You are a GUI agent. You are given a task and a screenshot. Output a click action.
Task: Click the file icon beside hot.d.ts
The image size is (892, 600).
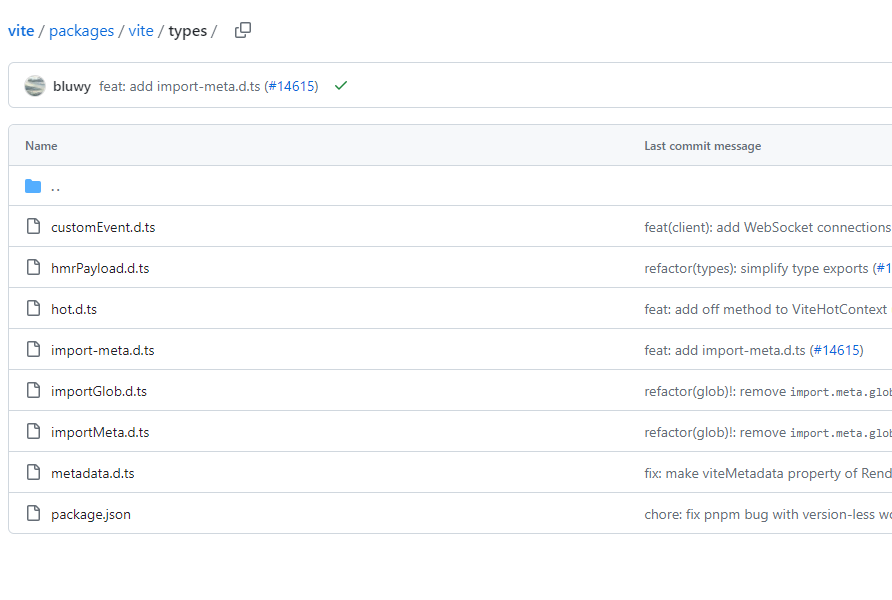[33, 309]
